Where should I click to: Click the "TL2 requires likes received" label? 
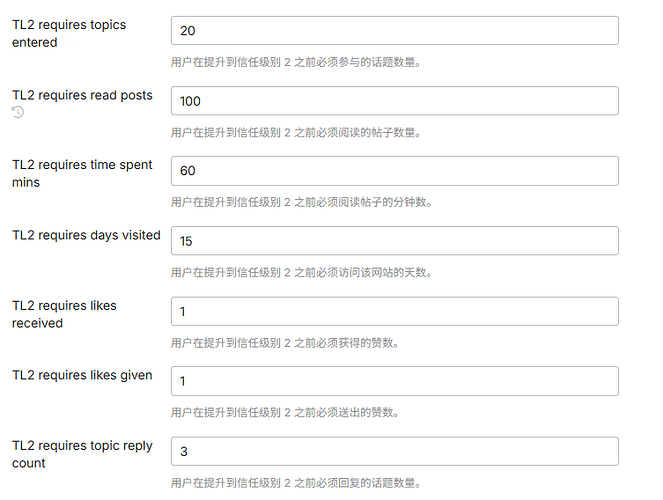click(x=64, y=314)
